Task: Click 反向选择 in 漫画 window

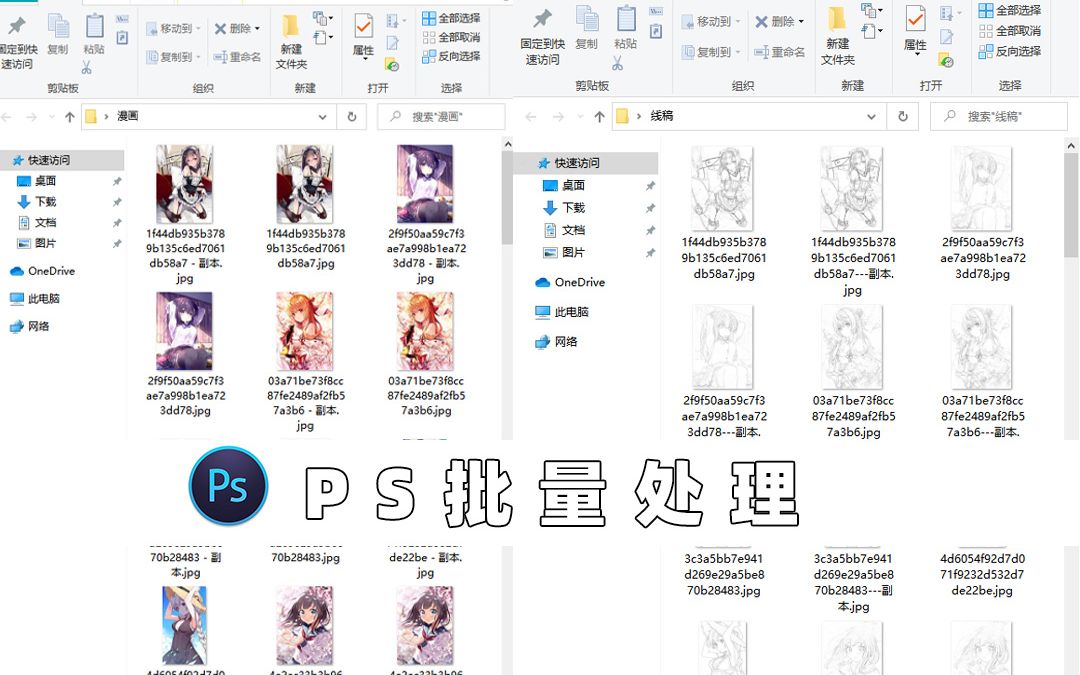Action: (451, 56)
